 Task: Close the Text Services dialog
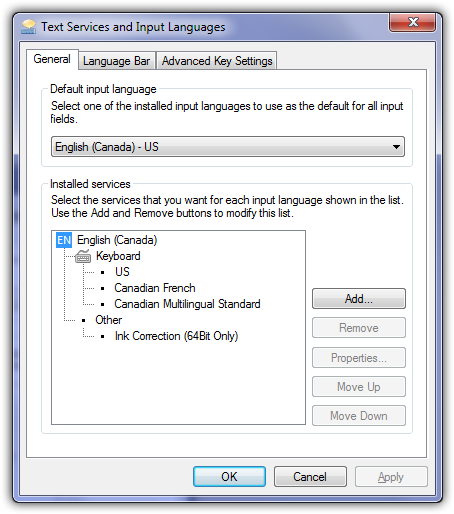click(x=413, y=22)
